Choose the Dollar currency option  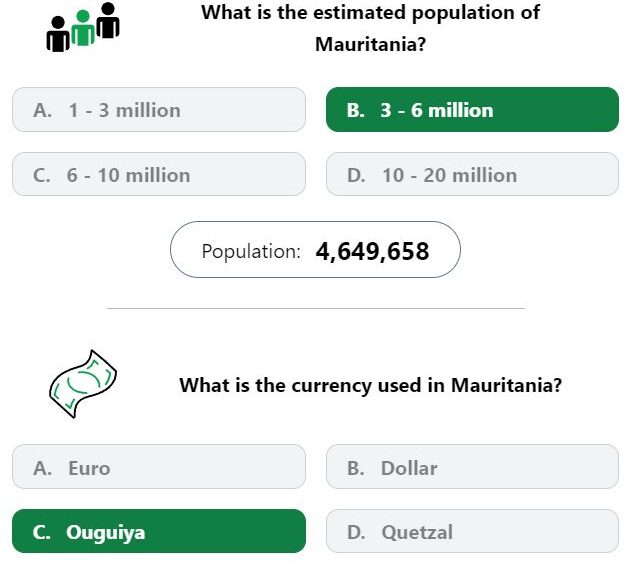(472, 467)
